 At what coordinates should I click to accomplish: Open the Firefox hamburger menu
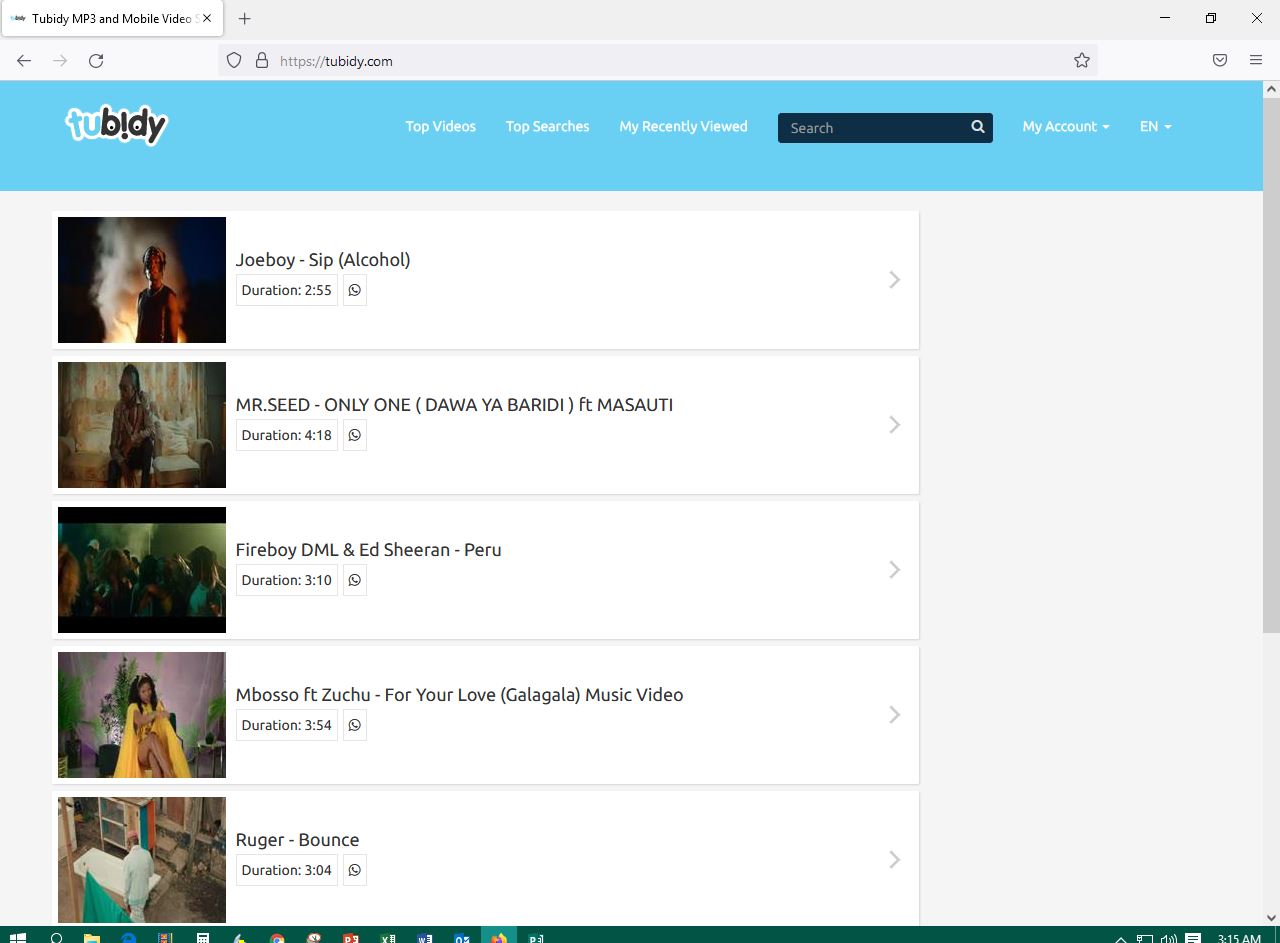pyautogui.click(x=1256, y=61)
